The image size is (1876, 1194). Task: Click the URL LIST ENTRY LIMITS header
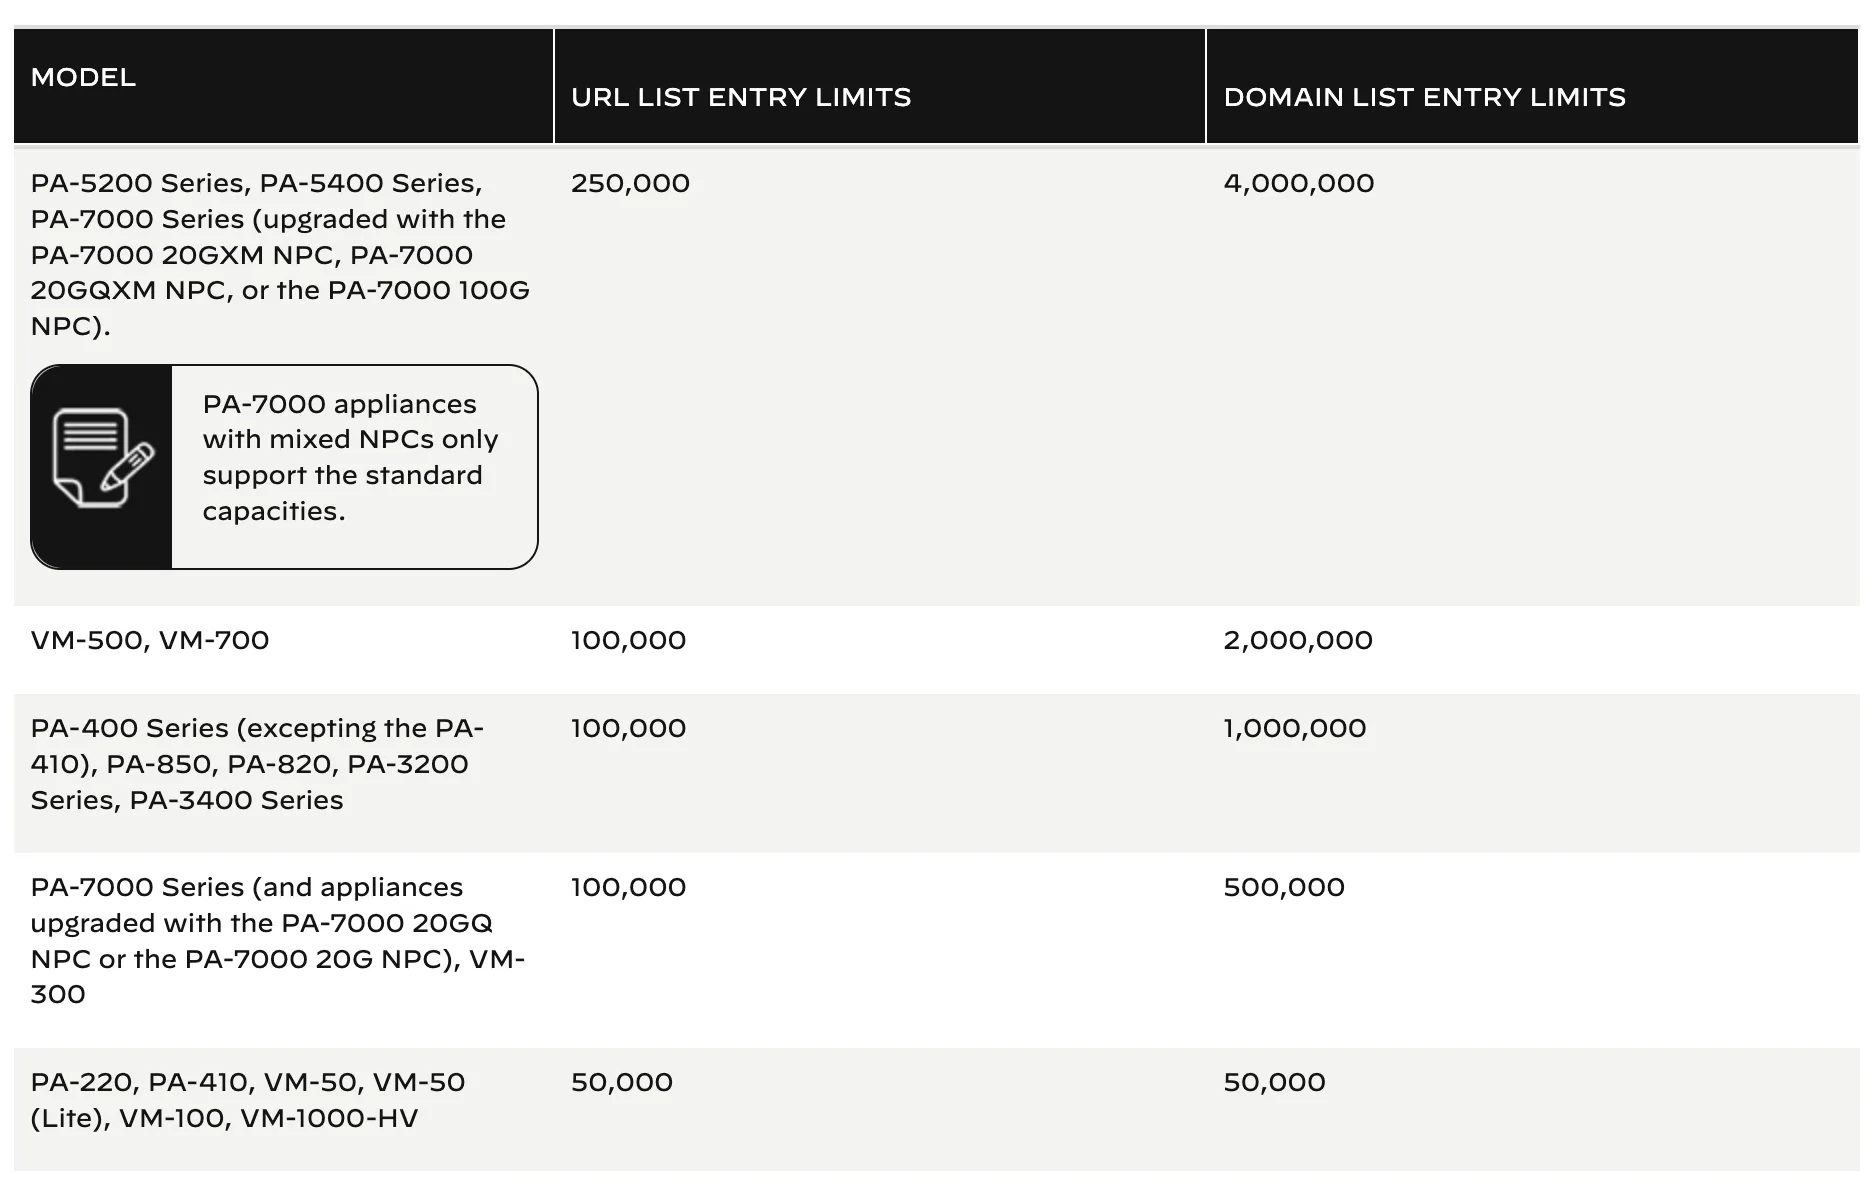pyautogui.click(x=741, y=97)
